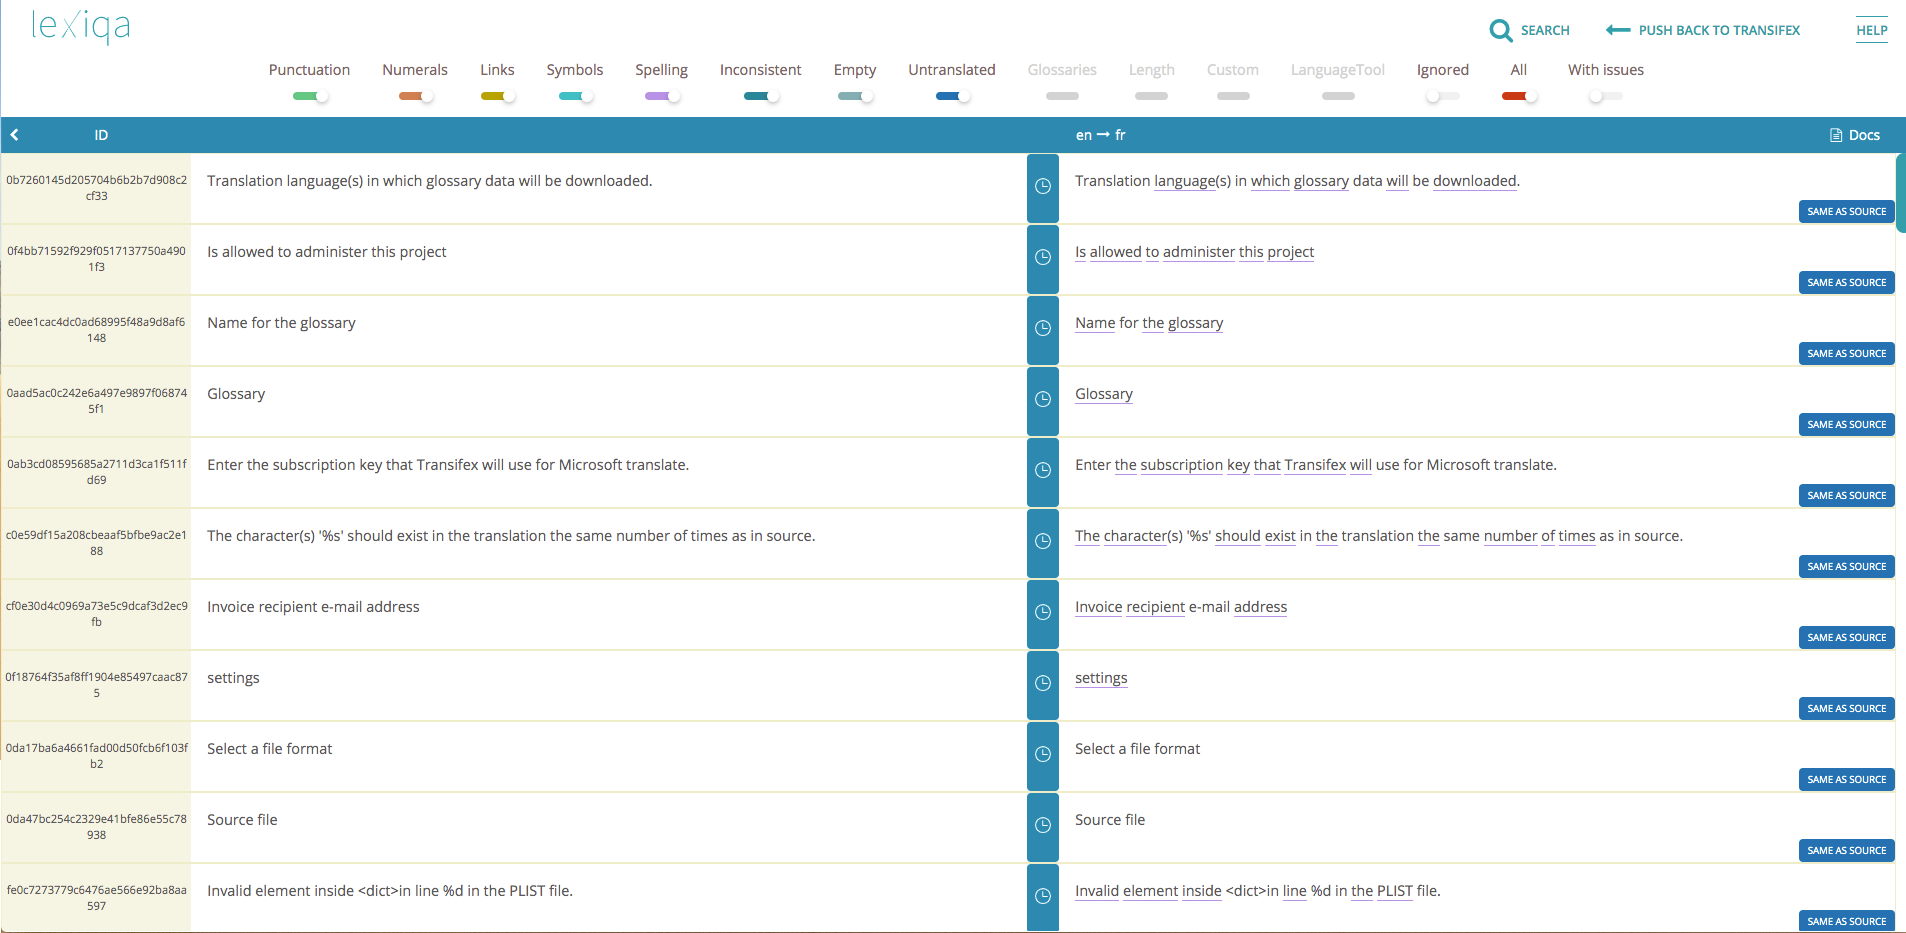This screenshot has height=933, width=1906.
Task: Click translation text 'Glossary' in target column
Action: tap(1104, 394)
